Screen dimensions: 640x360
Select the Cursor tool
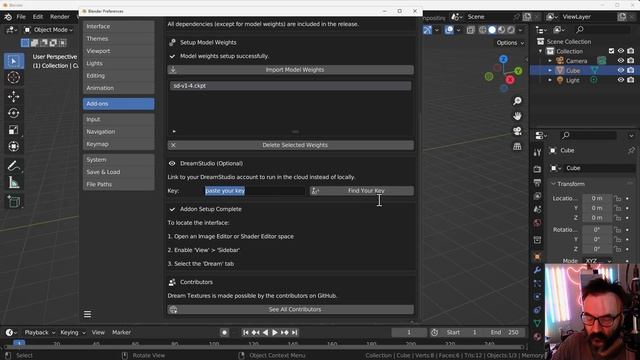14,78
